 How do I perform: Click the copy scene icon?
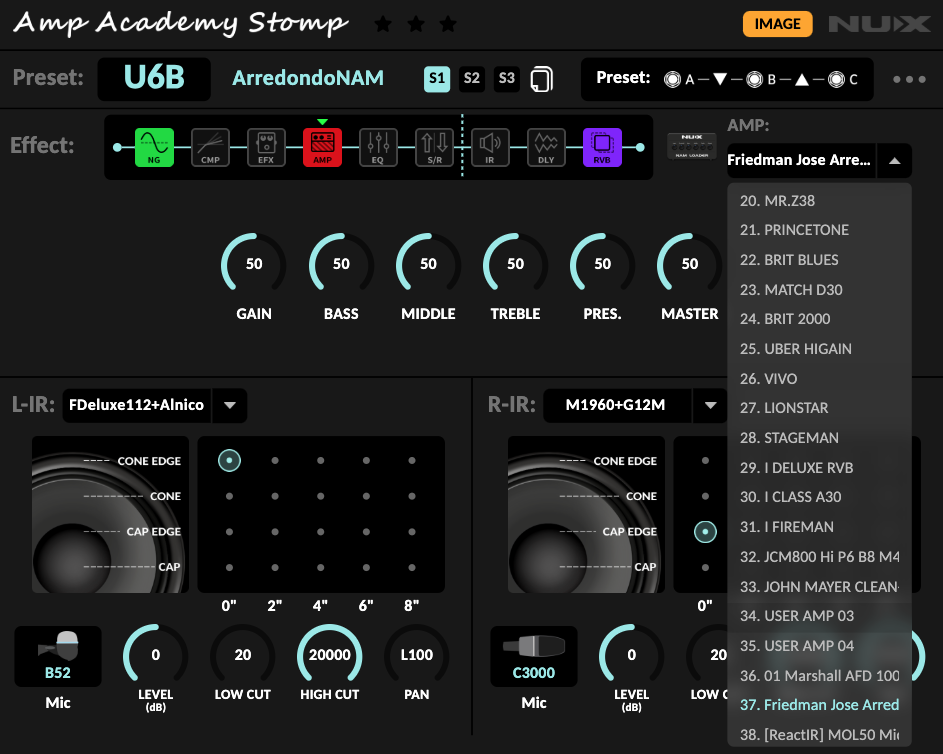coord(541,79)
